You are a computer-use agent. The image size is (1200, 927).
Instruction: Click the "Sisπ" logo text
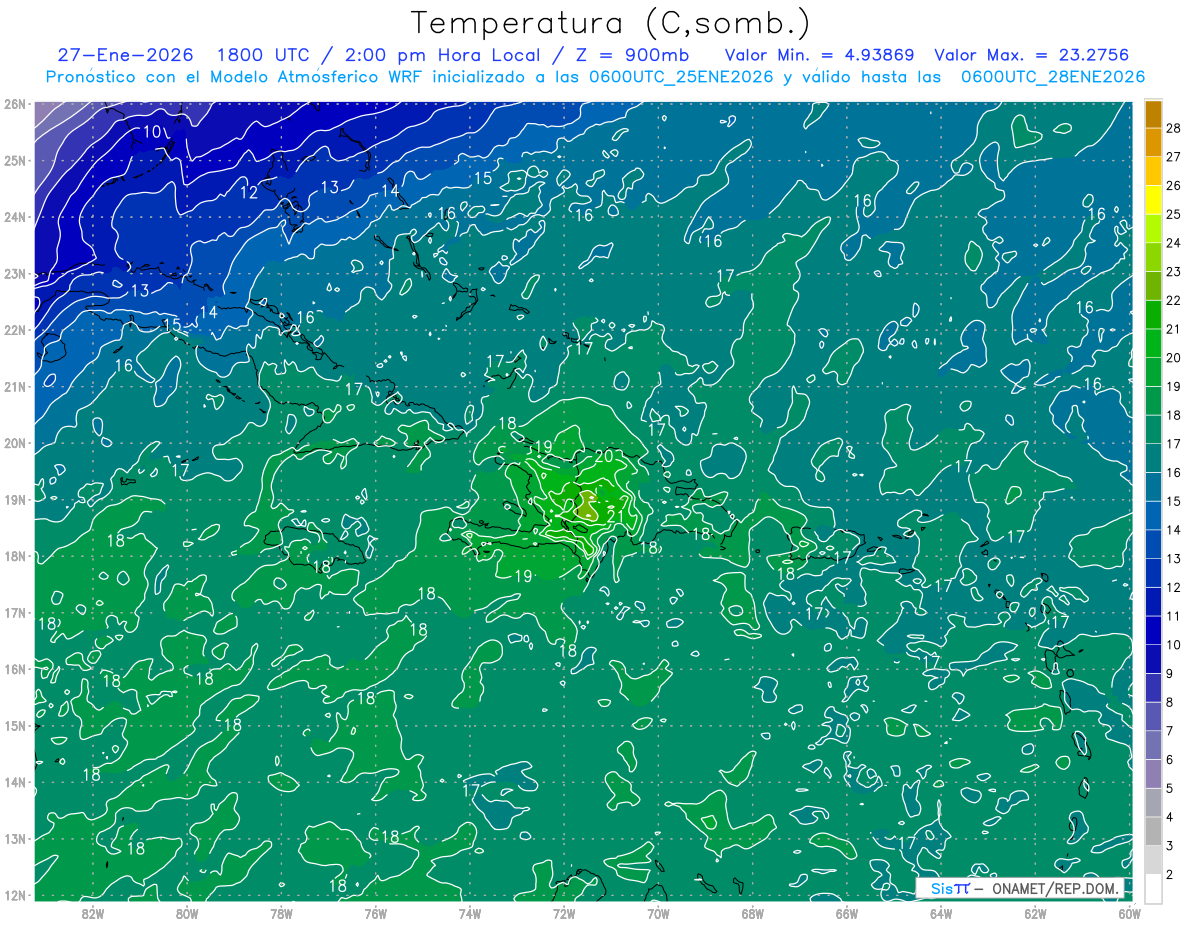[950, 888]
